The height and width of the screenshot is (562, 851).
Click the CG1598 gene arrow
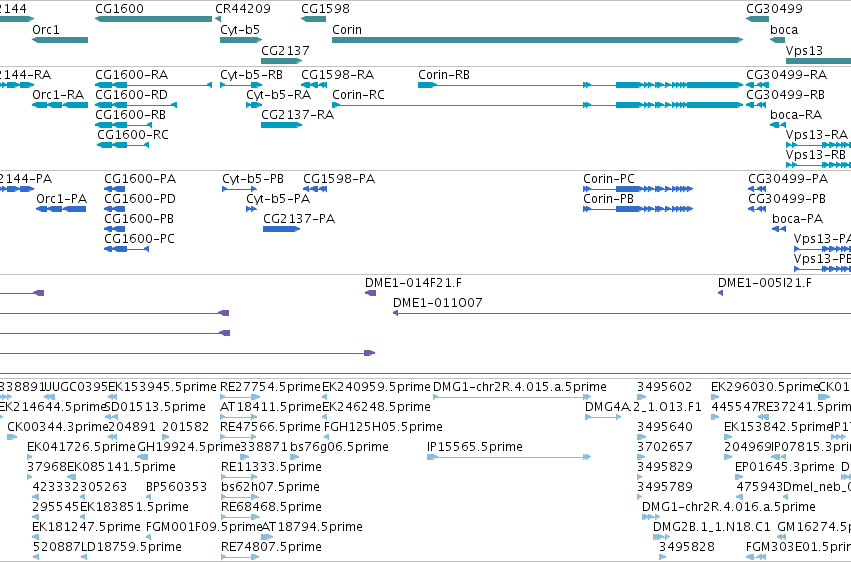point(314,19)
